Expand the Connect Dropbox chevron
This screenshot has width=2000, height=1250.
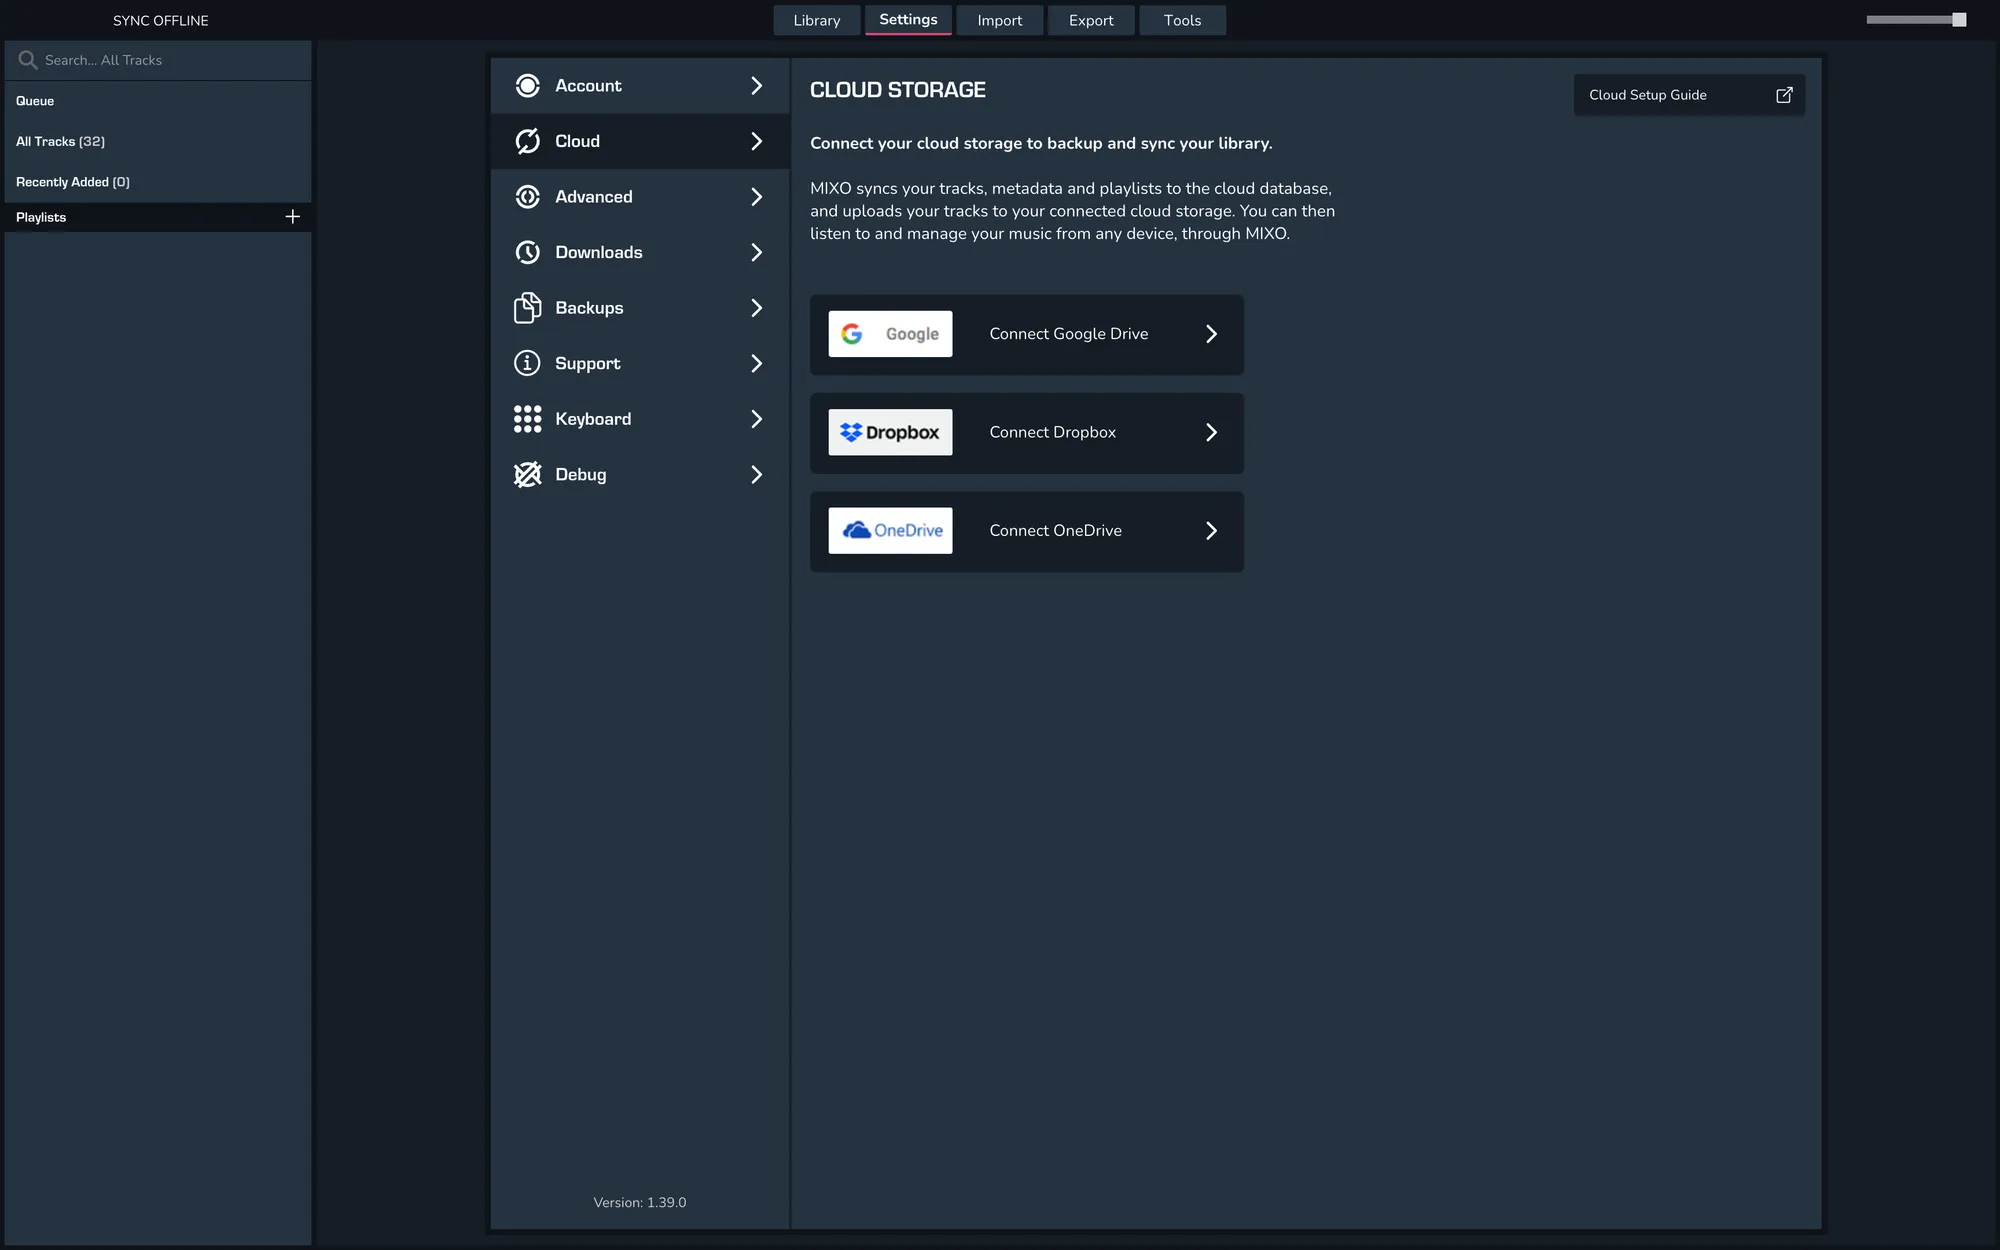(1211, 432)
